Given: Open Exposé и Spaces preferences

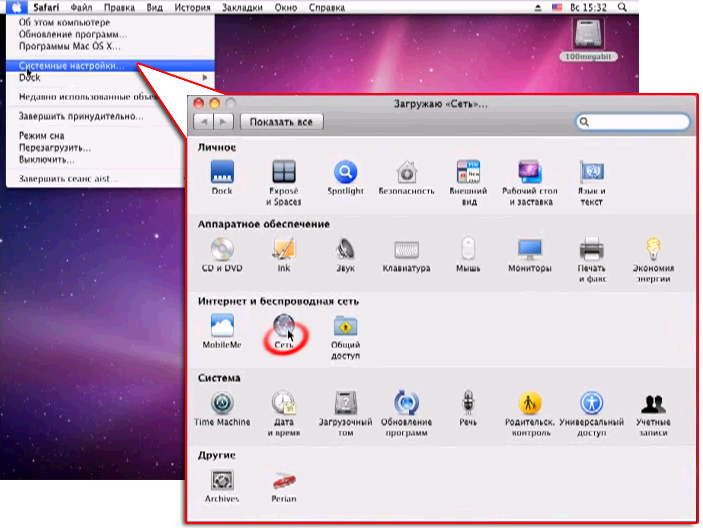Looking at the screenshot, I should 284,172.
